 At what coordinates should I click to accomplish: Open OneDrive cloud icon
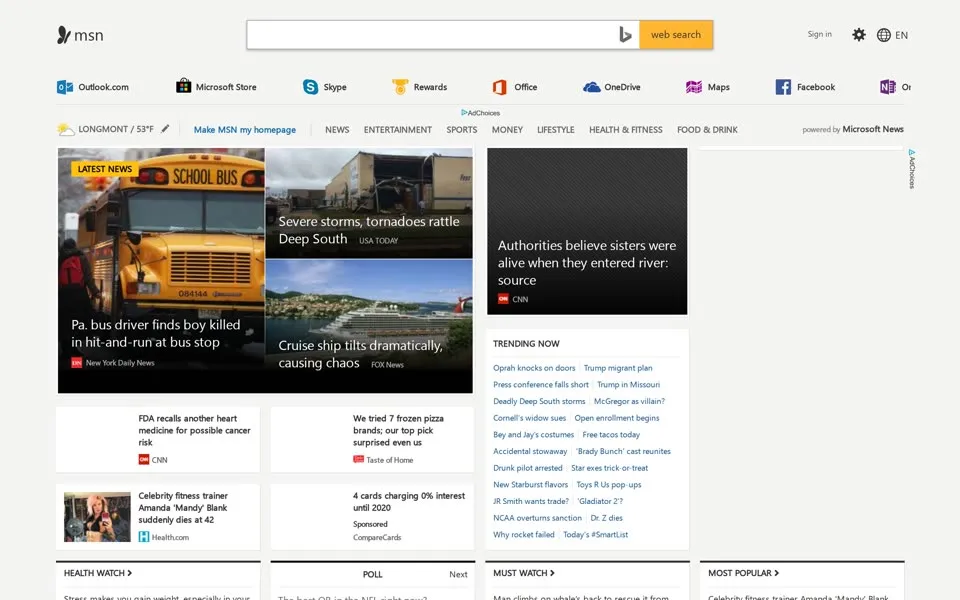tap(591, 87)
